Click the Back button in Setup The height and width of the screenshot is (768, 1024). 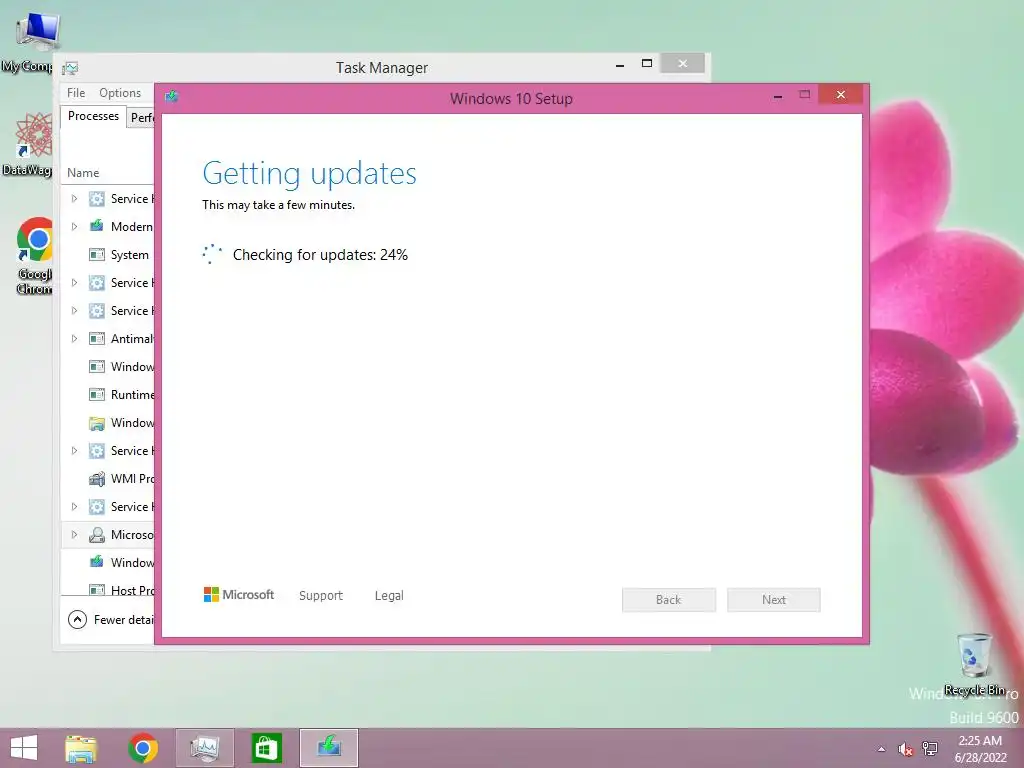click(669, 600)
